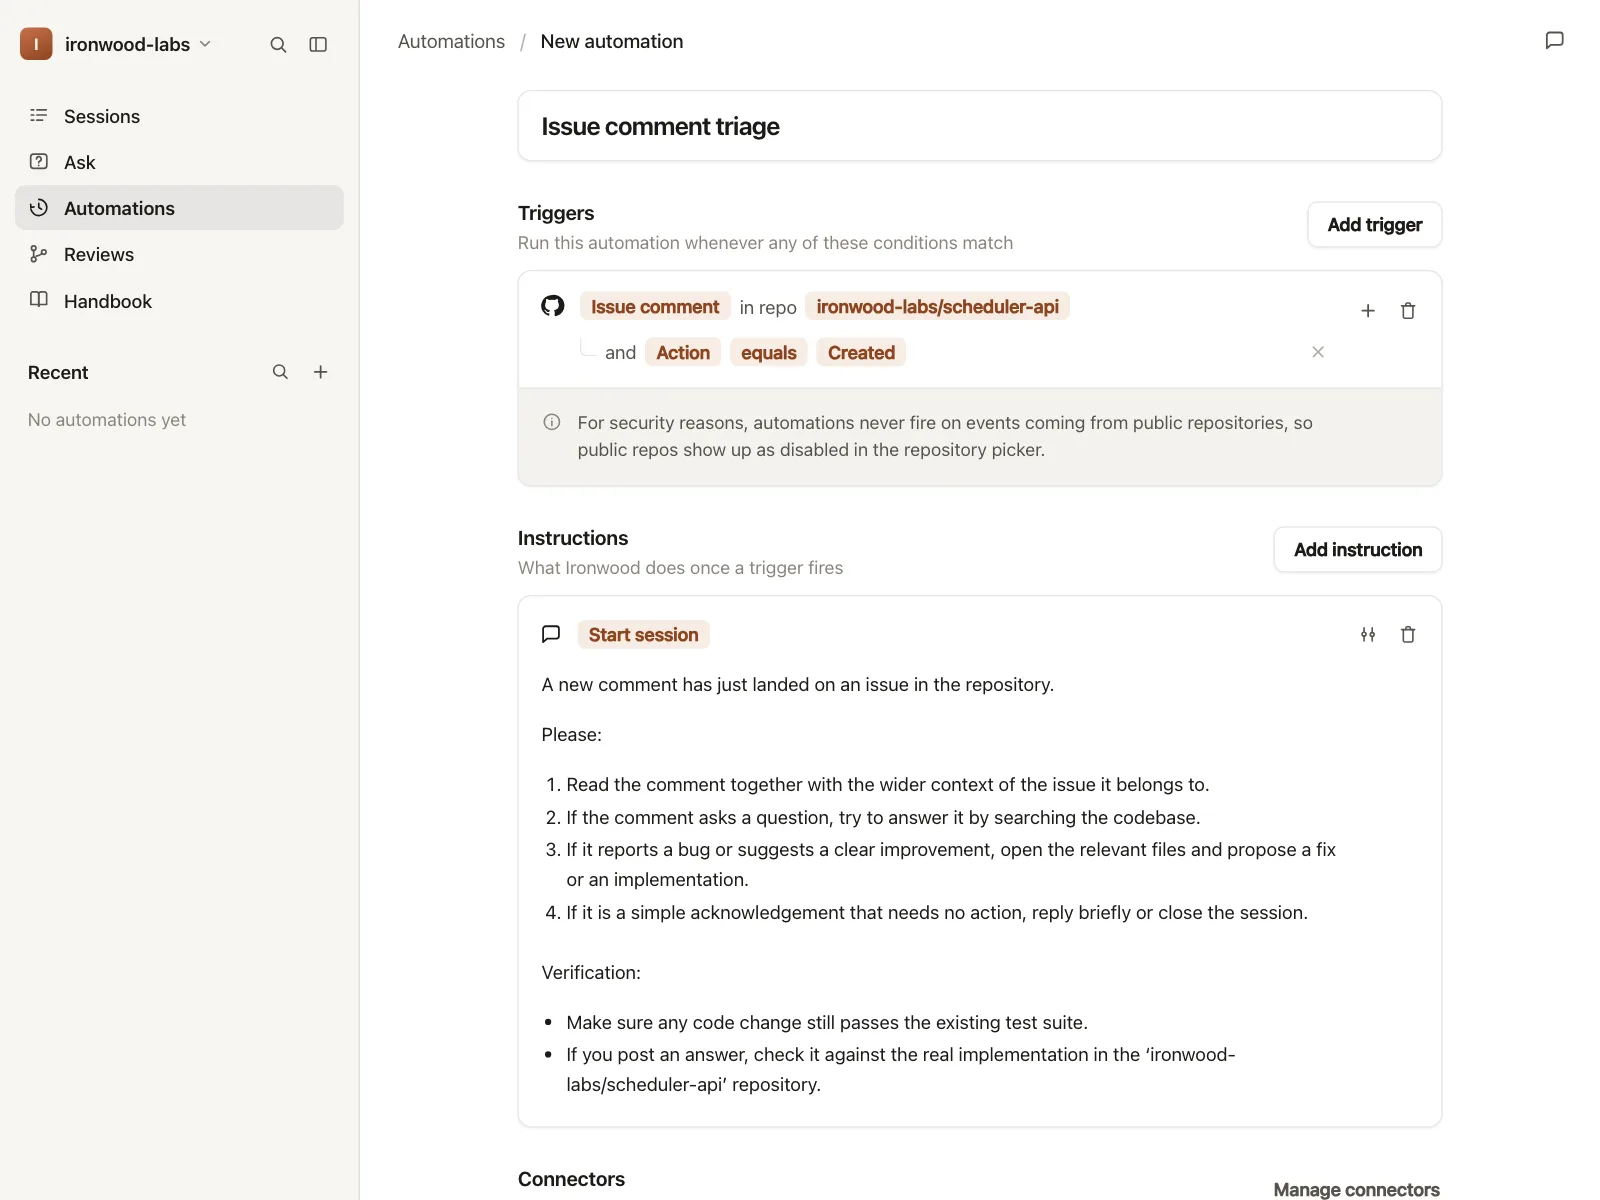
Task: Click the Reviews branch icon
Action: [39, 254]
